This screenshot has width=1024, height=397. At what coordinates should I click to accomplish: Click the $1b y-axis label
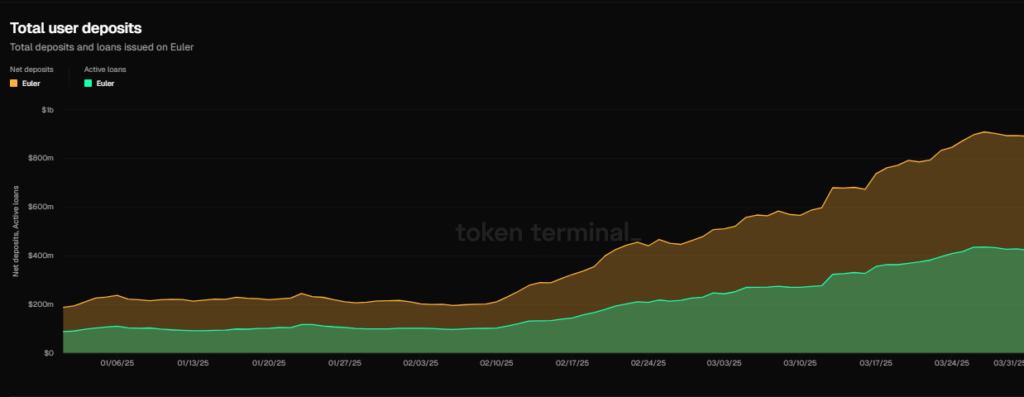point(47,110)
